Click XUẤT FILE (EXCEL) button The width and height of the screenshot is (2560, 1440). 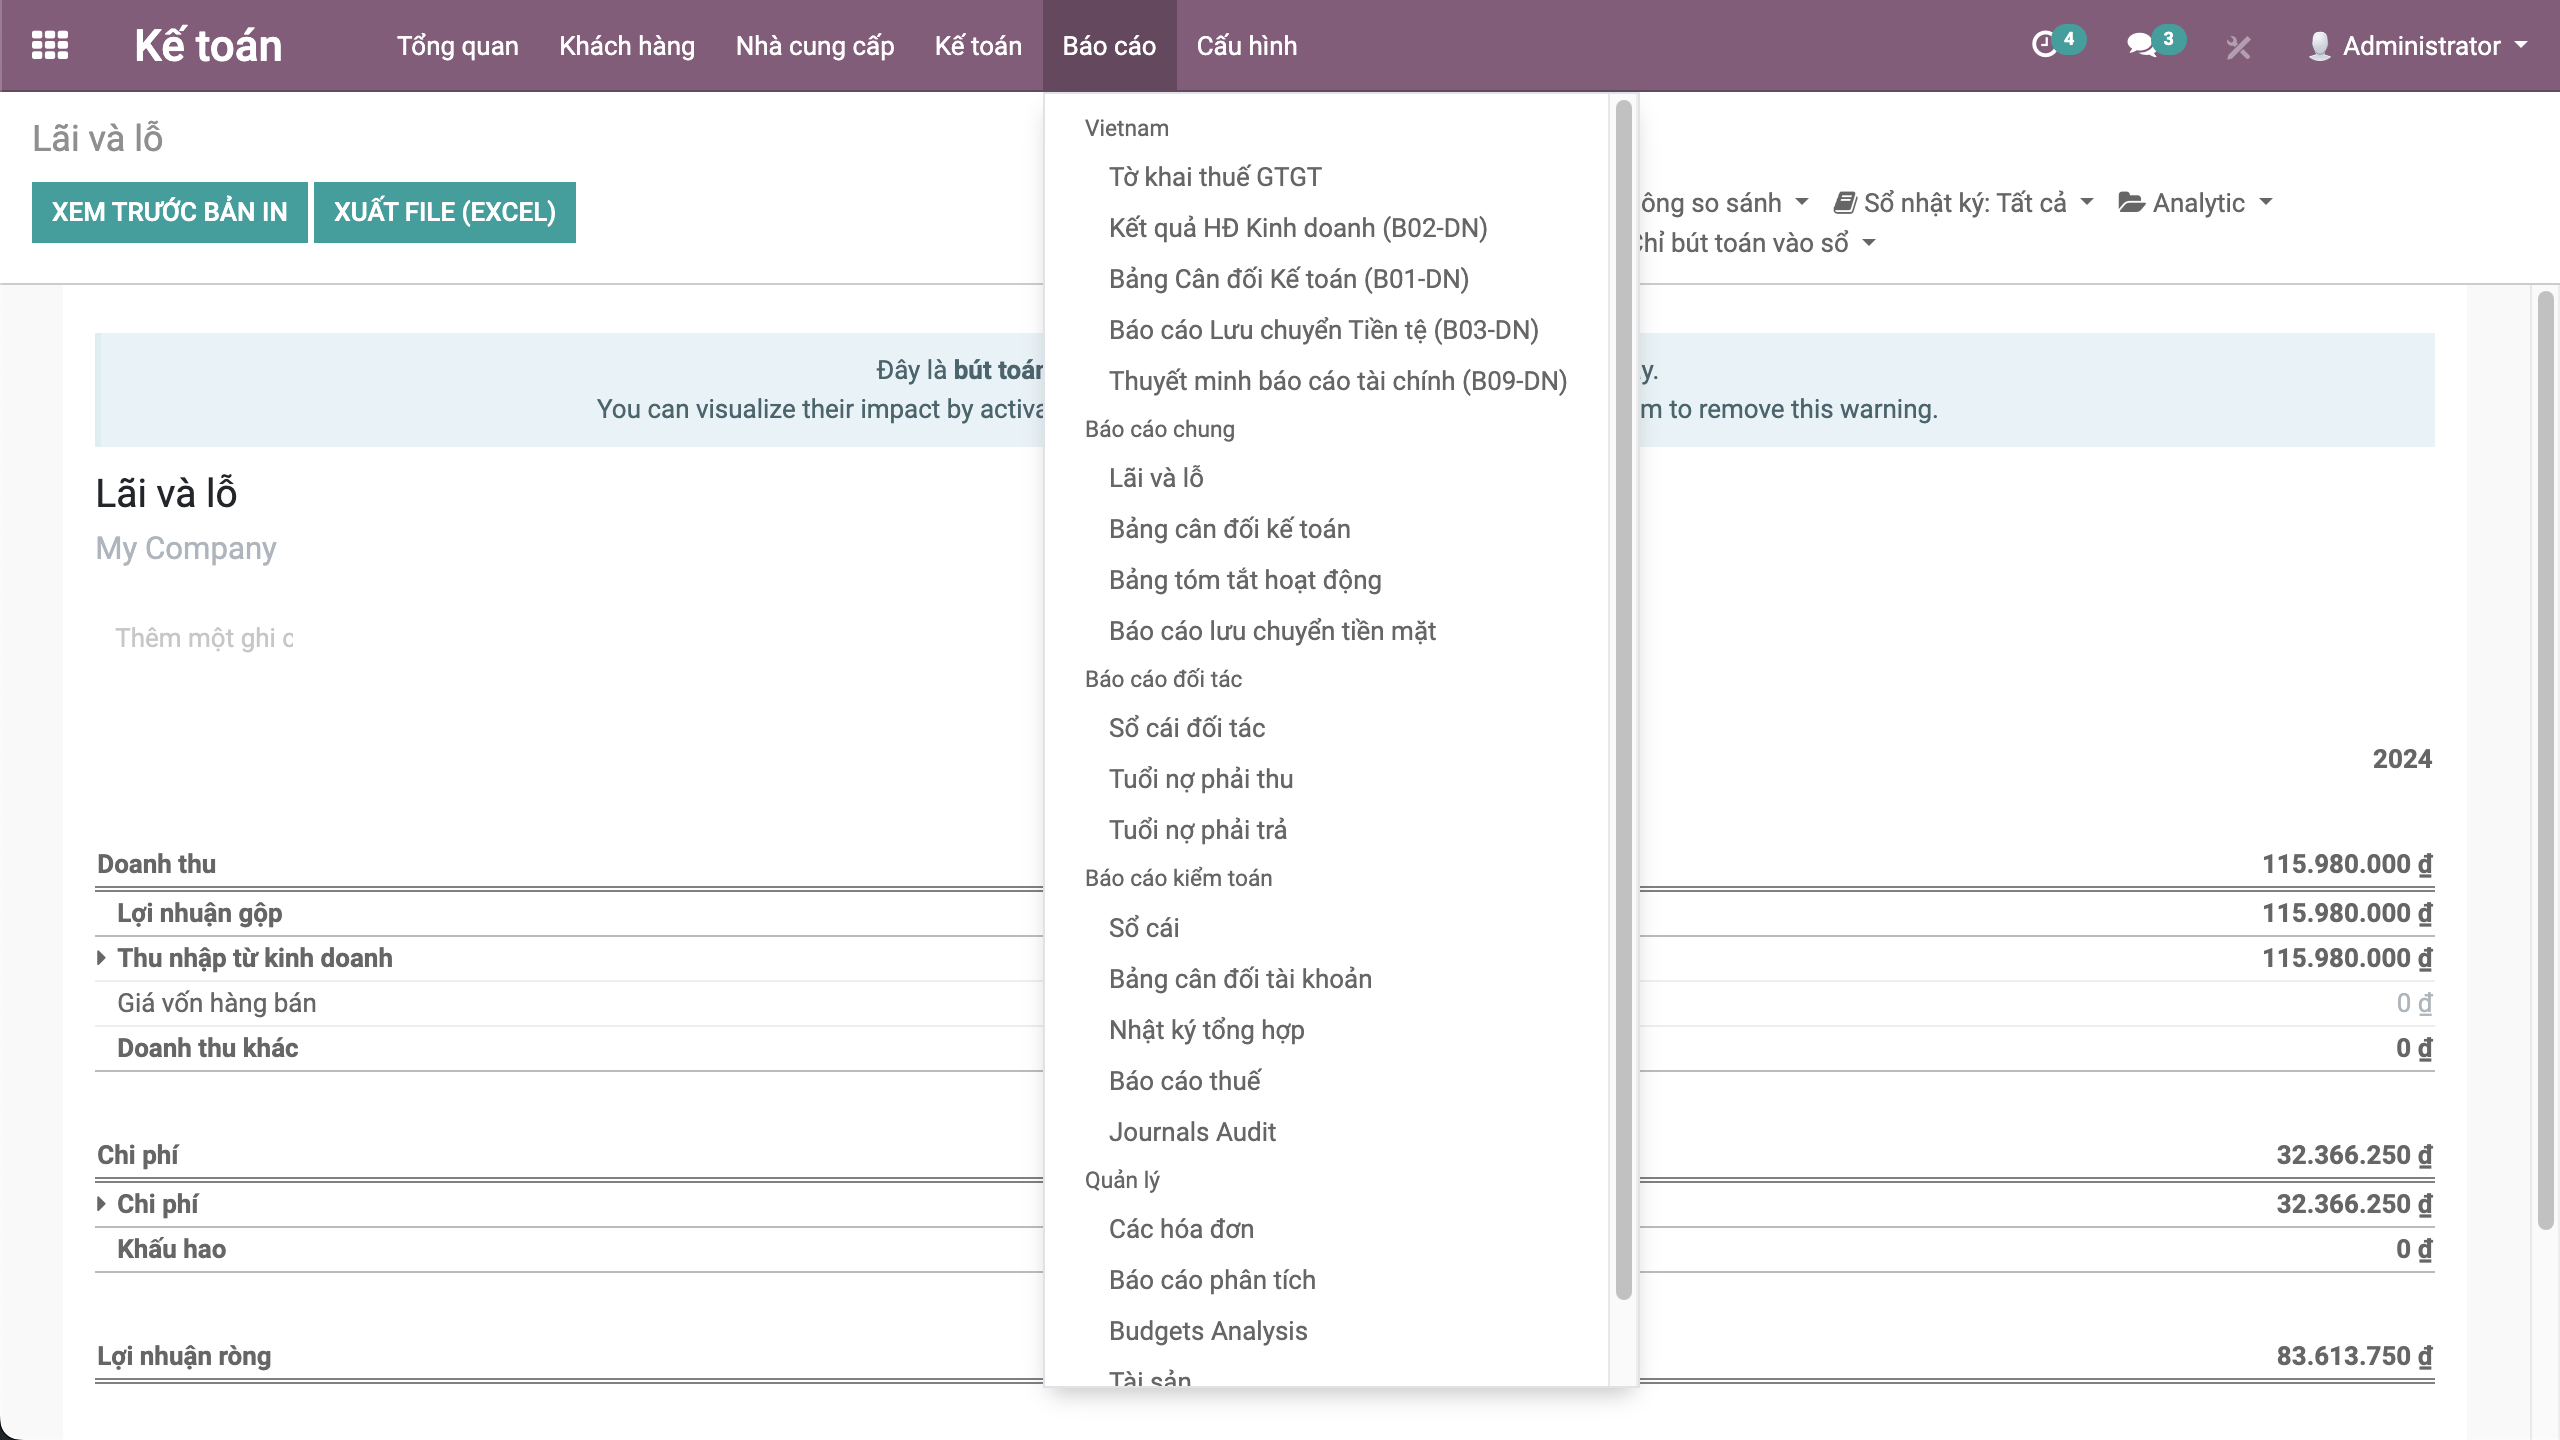444,212
